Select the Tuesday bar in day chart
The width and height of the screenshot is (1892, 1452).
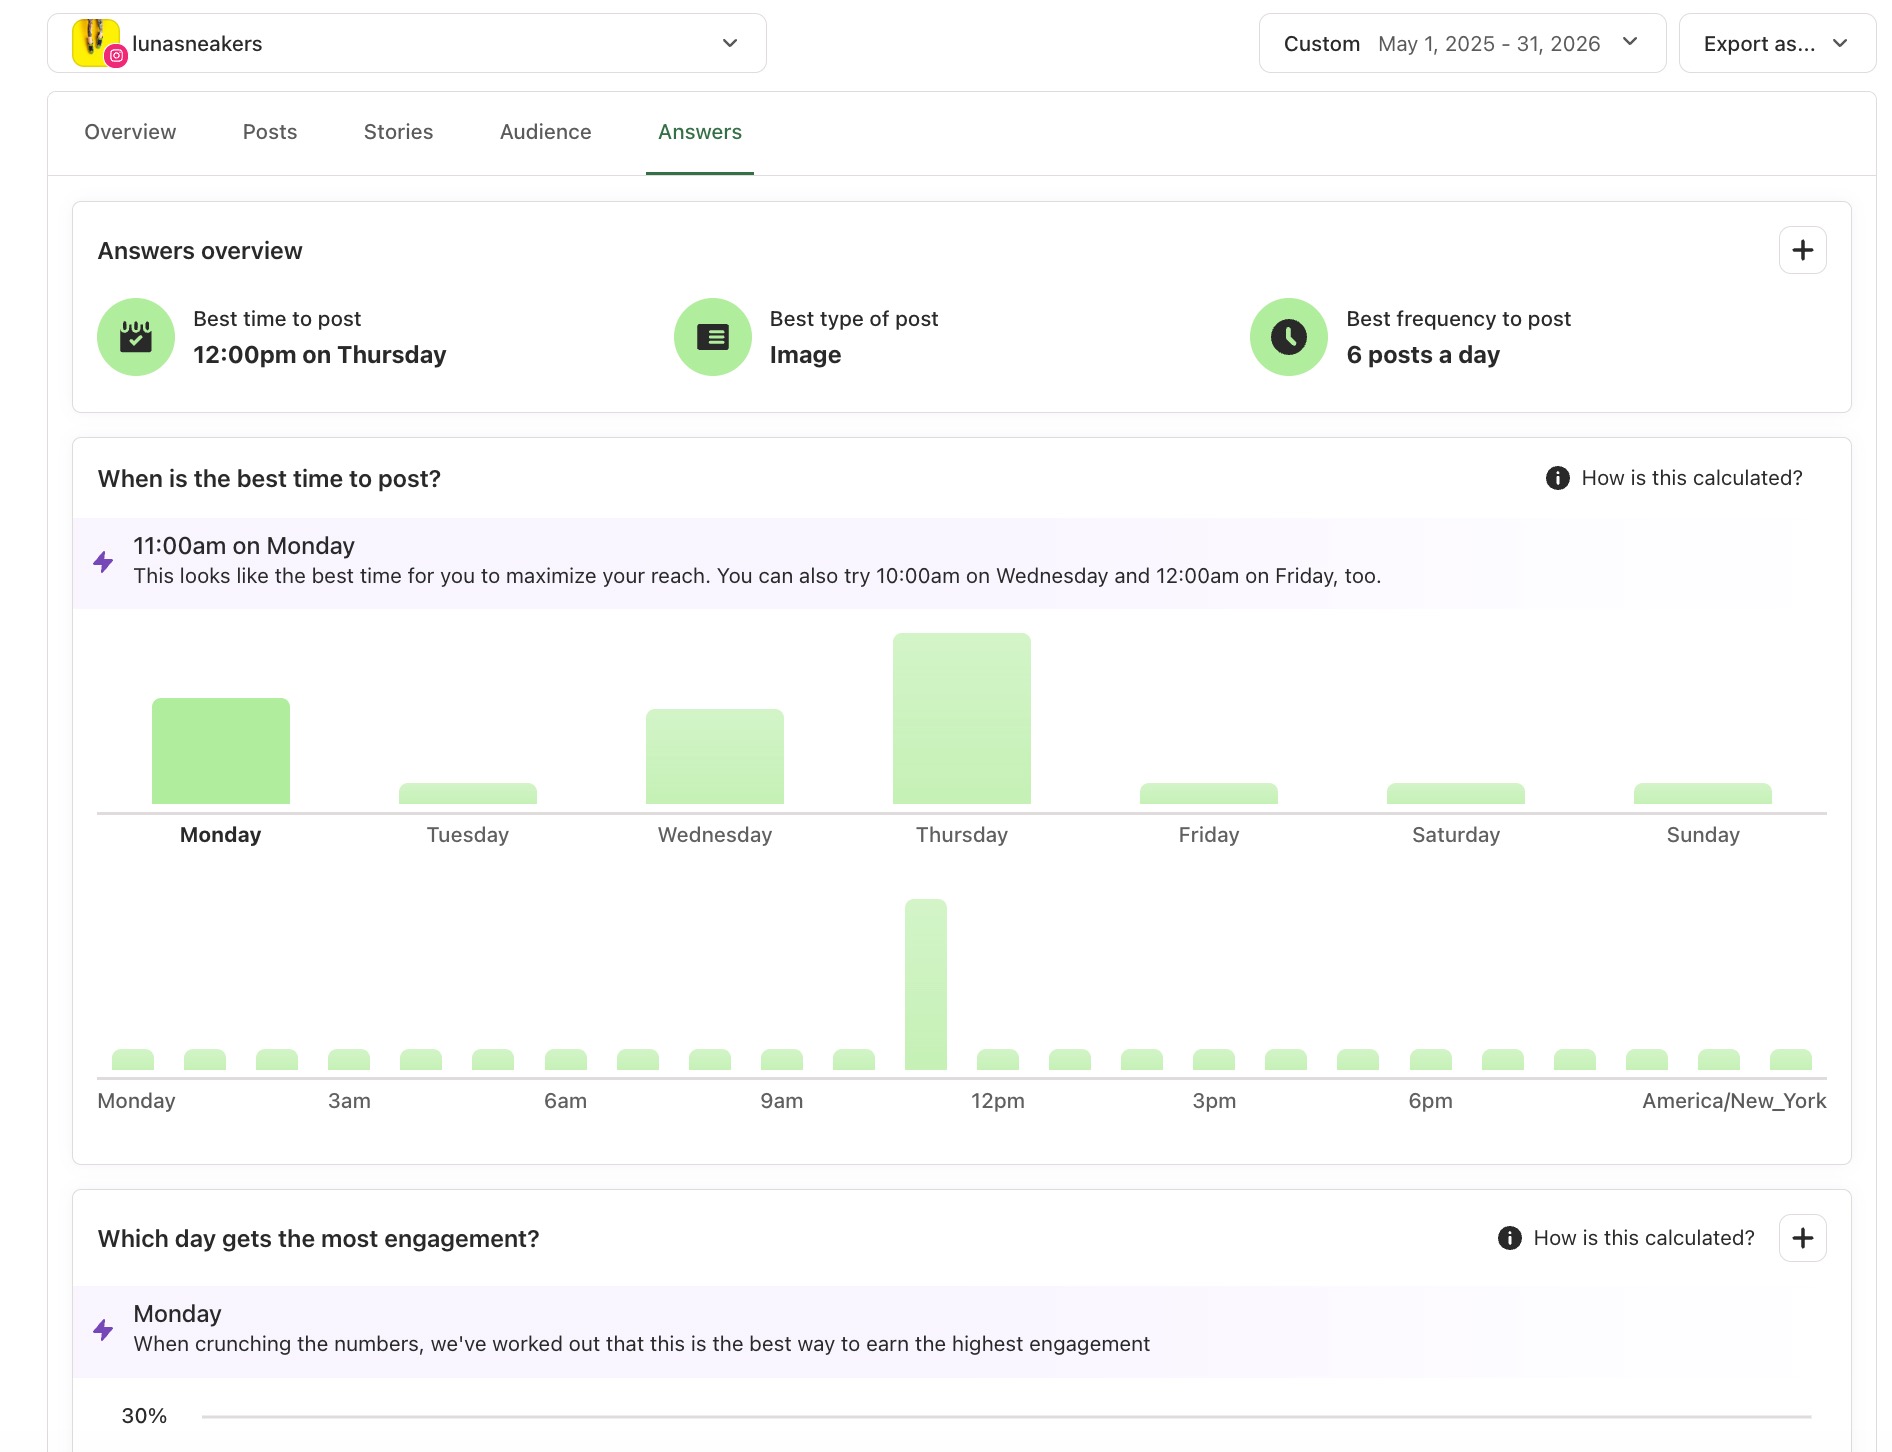point(468,794)
